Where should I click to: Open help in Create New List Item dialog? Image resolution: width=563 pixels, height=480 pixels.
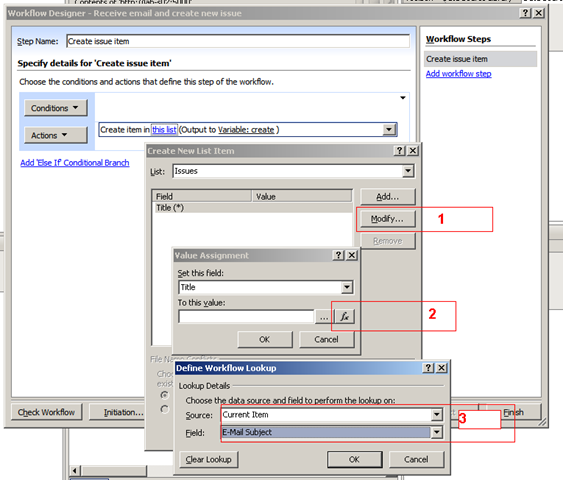pyautogui.click(x=400, y=150)
